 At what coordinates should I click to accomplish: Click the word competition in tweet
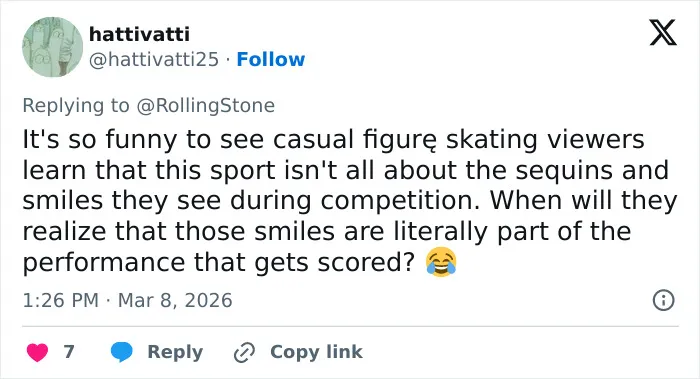tap(400, 201)
